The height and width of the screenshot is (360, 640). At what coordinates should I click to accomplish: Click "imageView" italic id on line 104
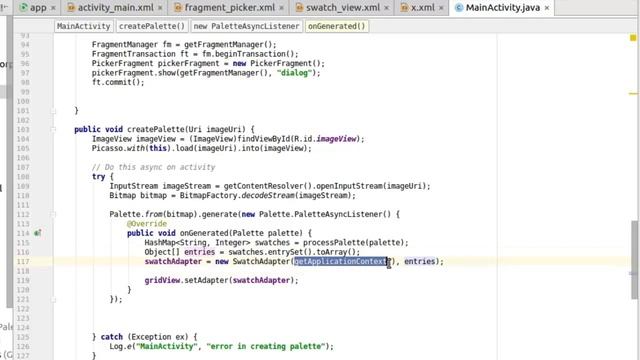coord(337,139)
